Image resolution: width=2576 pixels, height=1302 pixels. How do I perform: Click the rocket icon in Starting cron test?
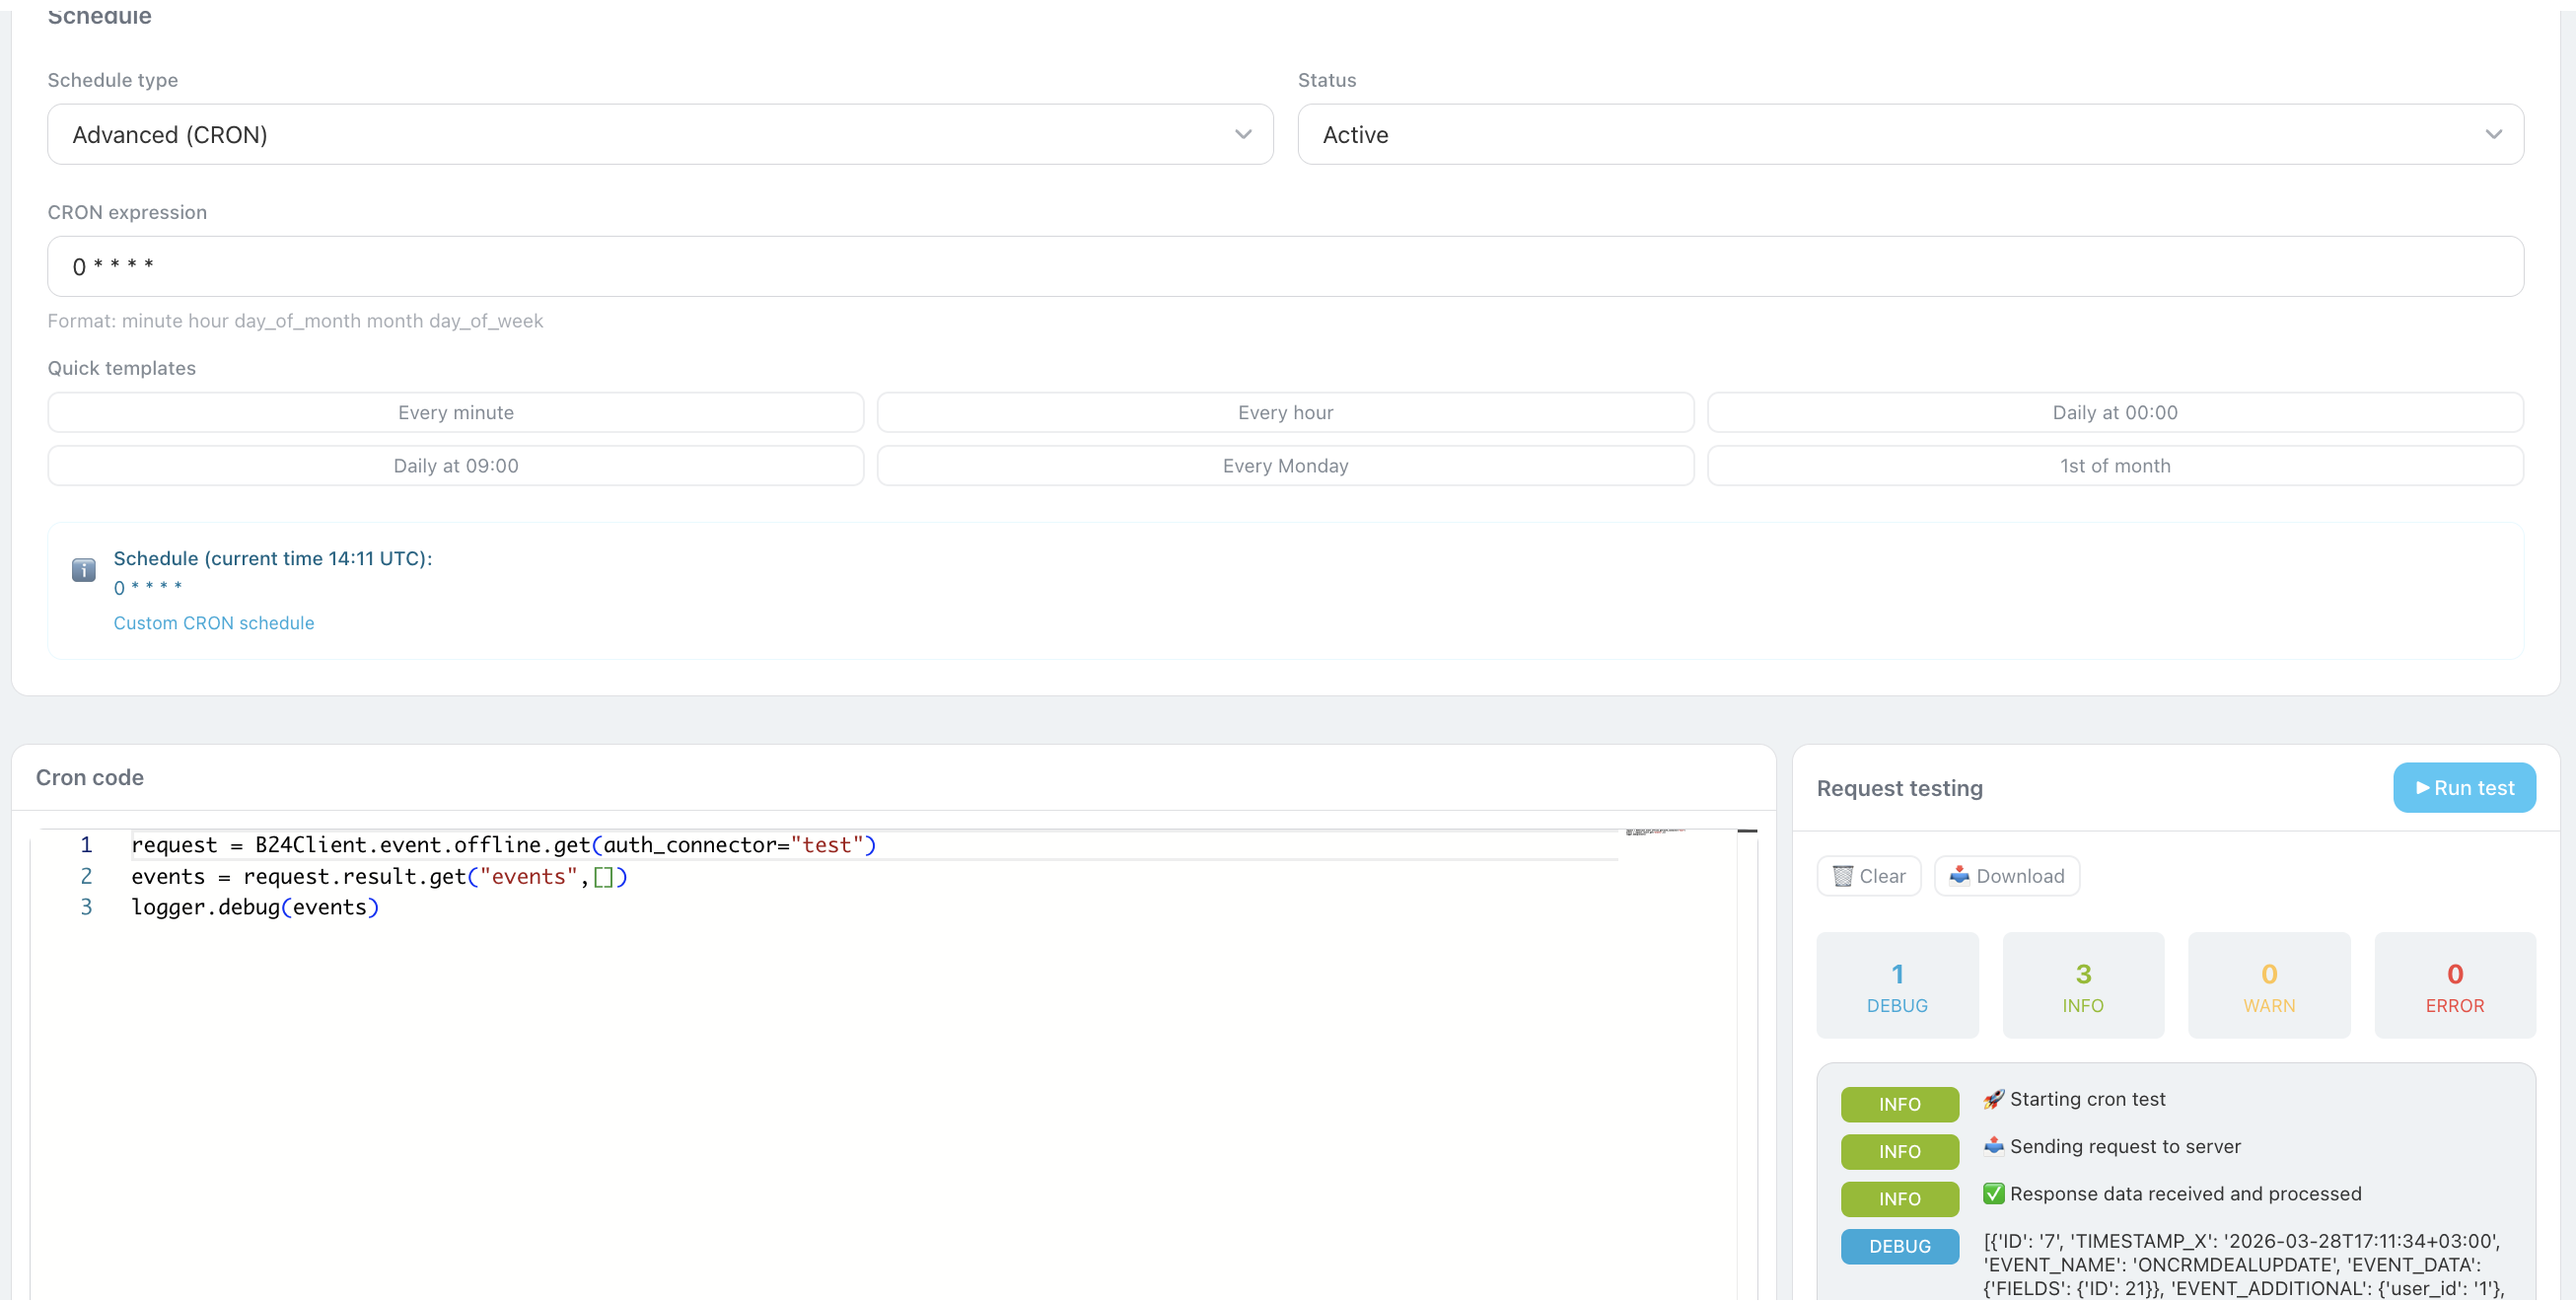(1993, 1099)
